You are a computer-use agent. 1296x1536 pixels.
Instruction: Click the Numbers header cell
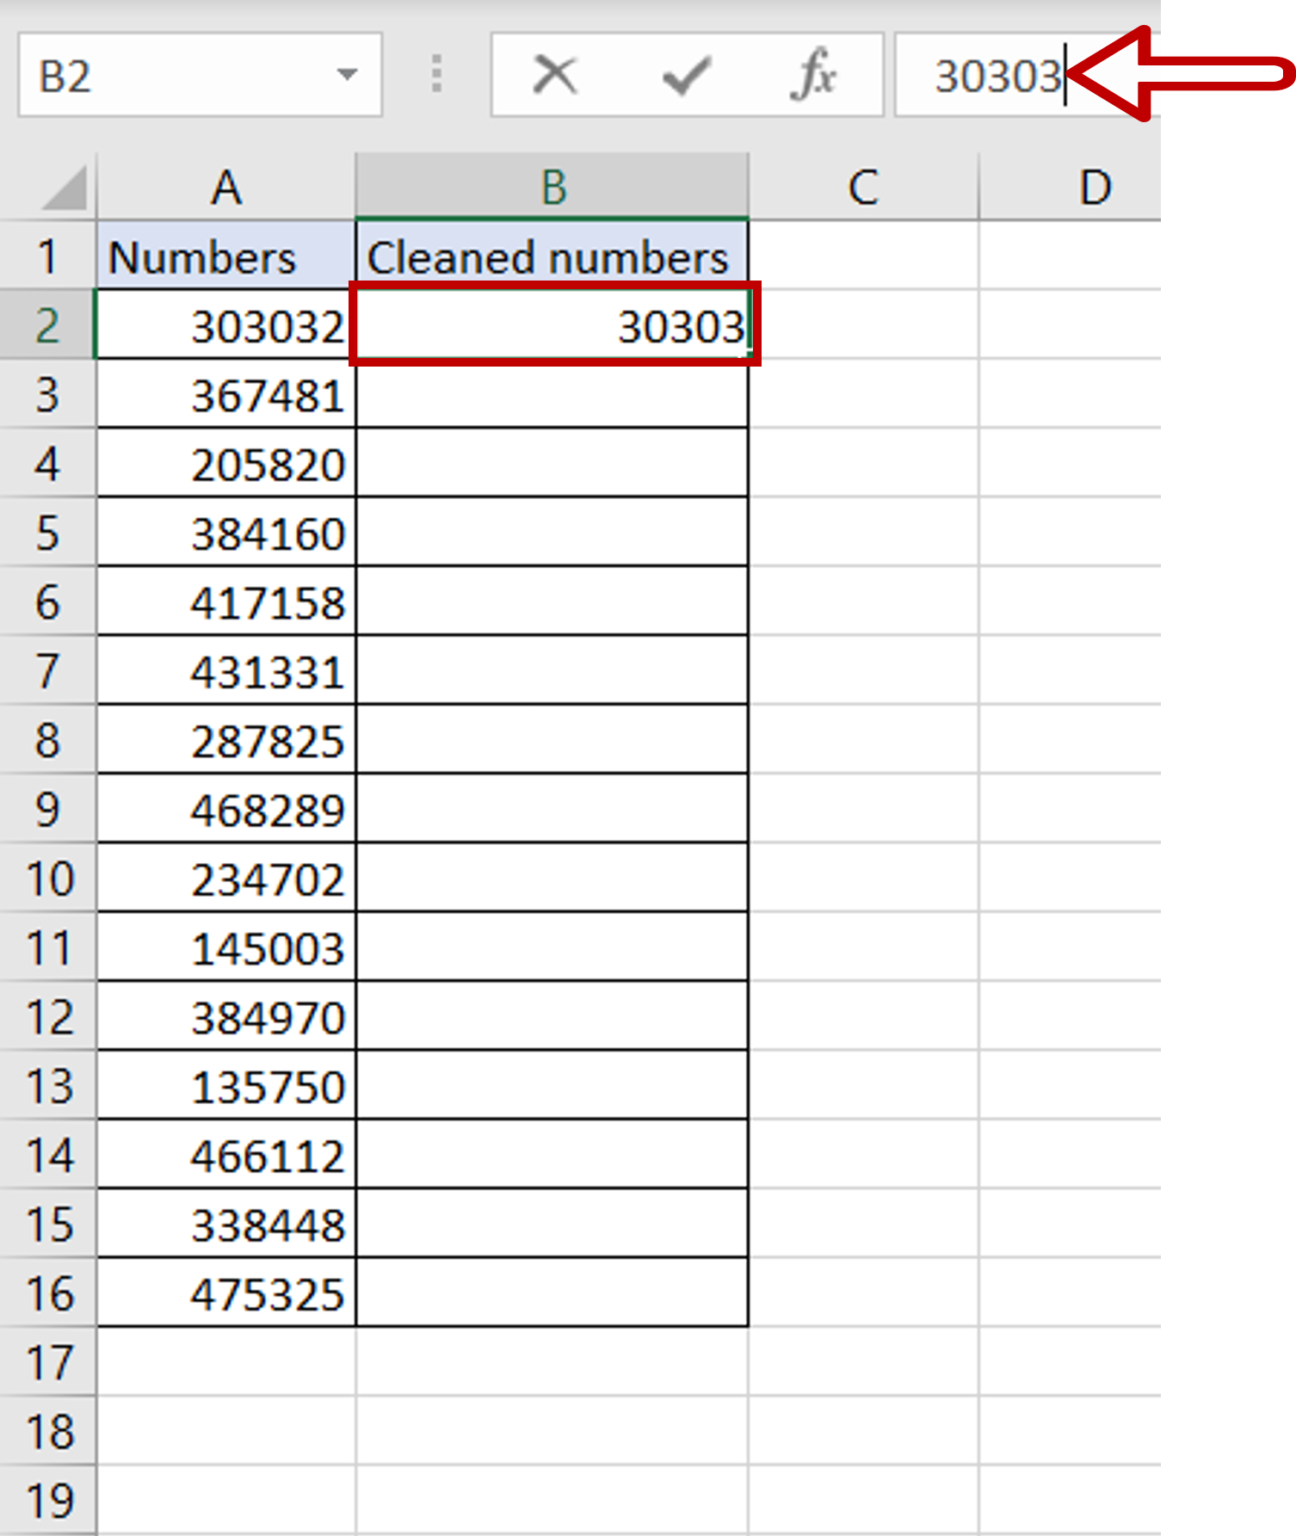point(226,256)
